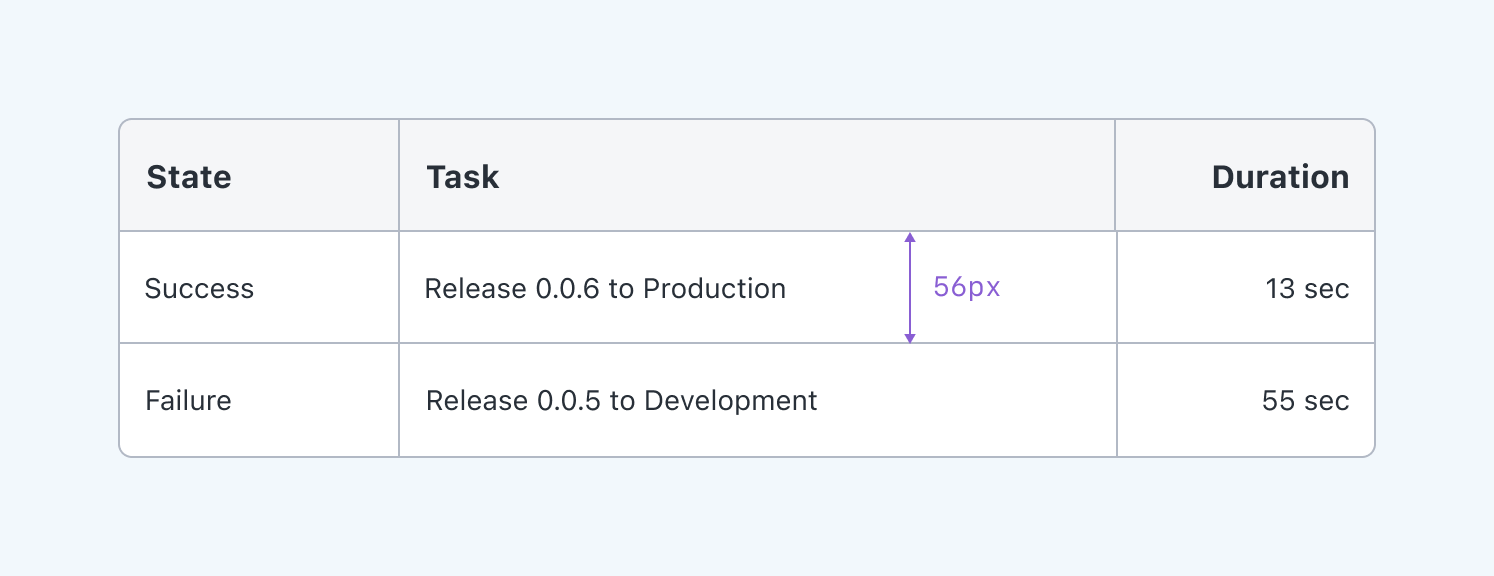The width and height of the screenshot is (1494, 576).
Task: Click the bottom arrowhead of the measurement arrow
Action: (910, 338)
